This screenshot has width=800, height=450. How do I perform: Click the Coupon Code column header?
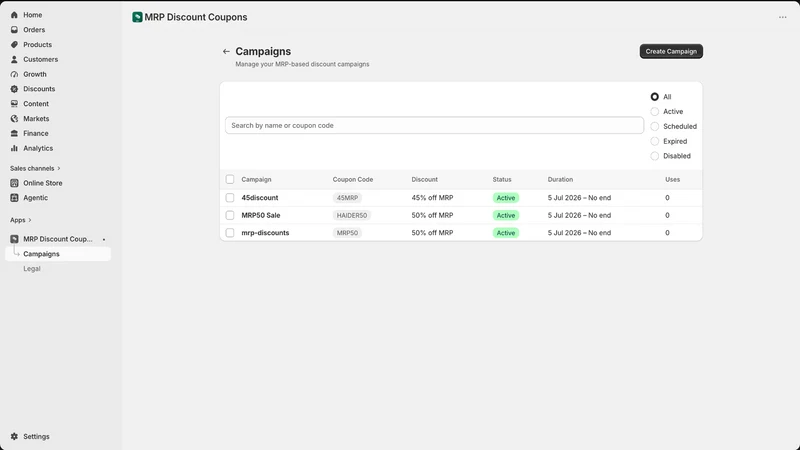[353, 180]
